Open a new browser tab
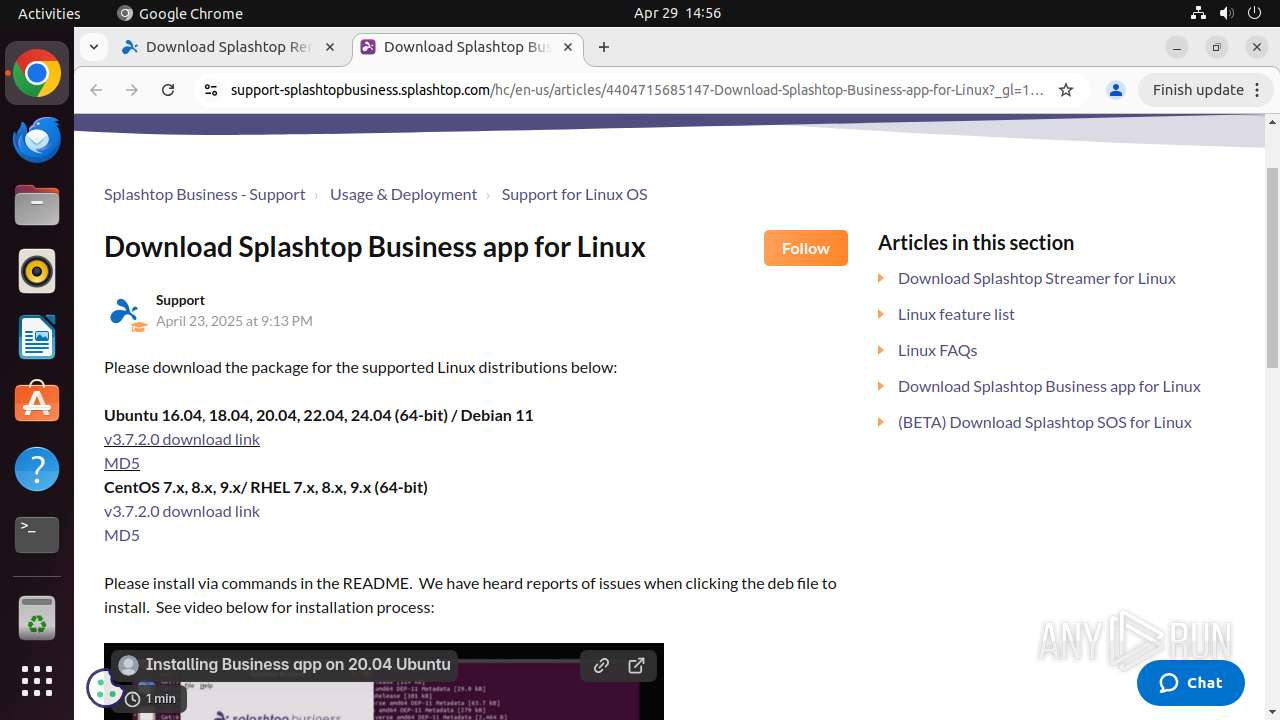The height and width of the screenshot is (720, 1280). (604, 47)
